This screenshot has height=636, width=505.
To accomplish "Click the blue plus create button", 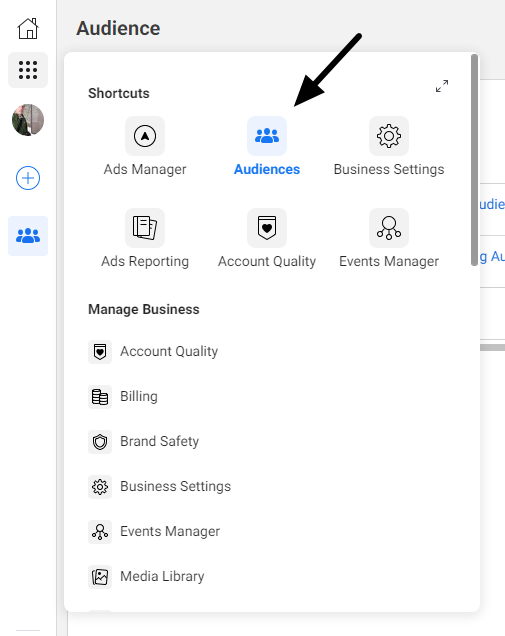I will pyautogui.click(x=28, y=178).
